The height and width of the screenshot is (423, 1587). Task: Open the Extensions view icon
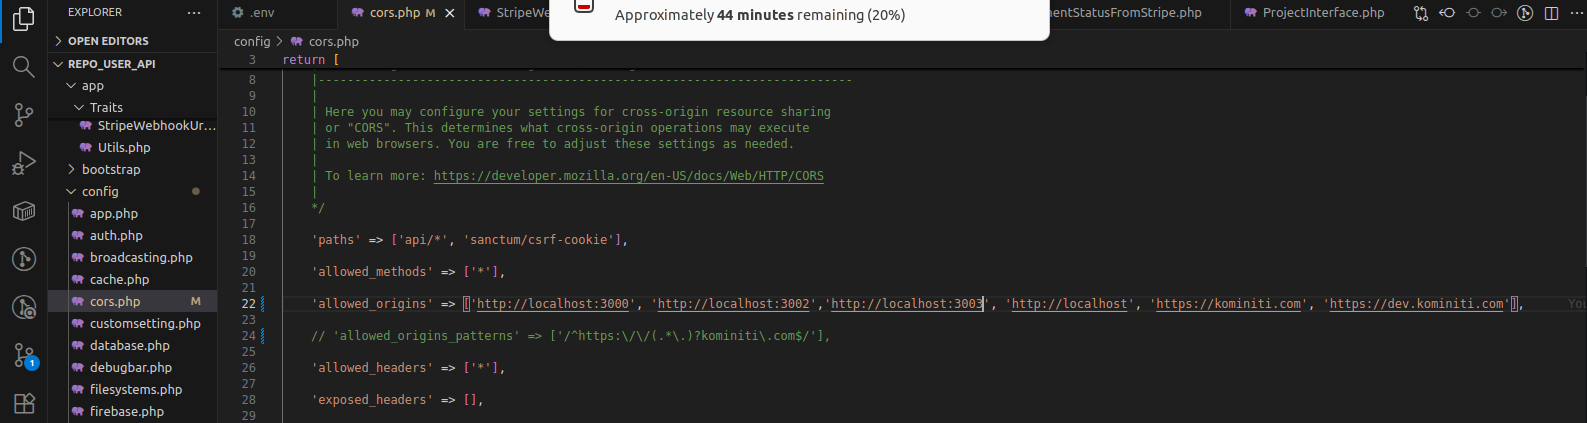click(23, 403)
